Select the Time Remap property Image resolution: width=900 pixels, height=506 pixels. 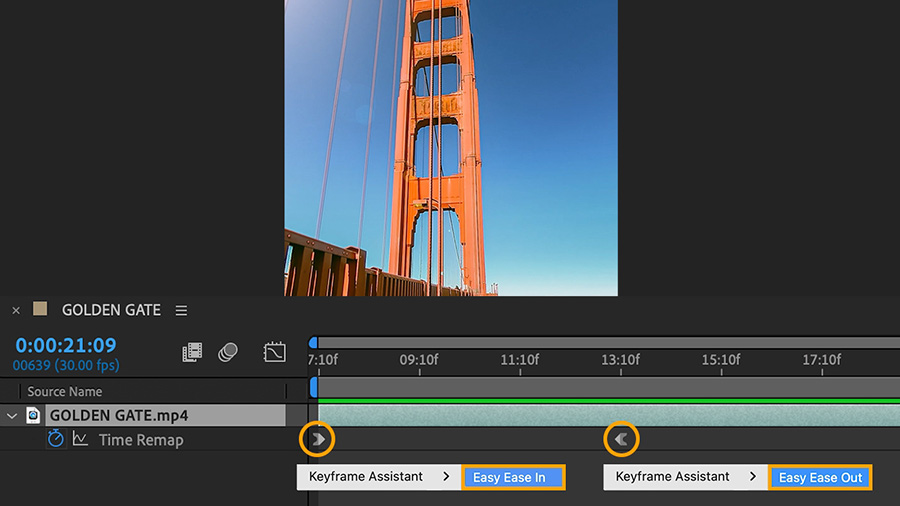141,440
